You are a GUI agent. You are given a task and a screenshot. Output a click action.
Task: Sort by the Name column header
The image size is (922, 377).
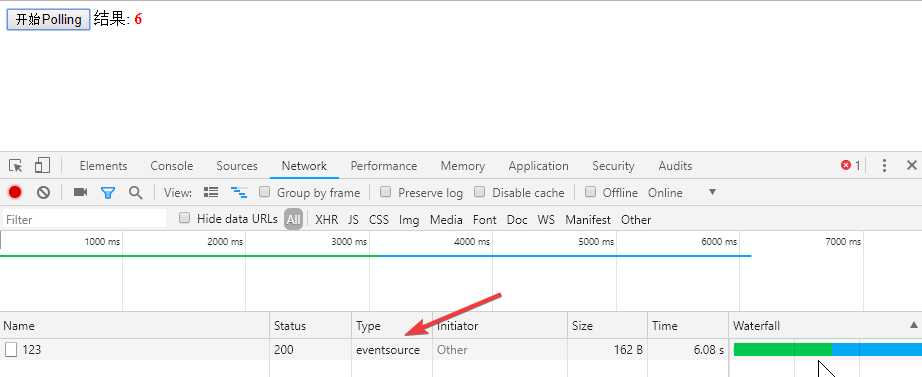(x=135, y=326)
